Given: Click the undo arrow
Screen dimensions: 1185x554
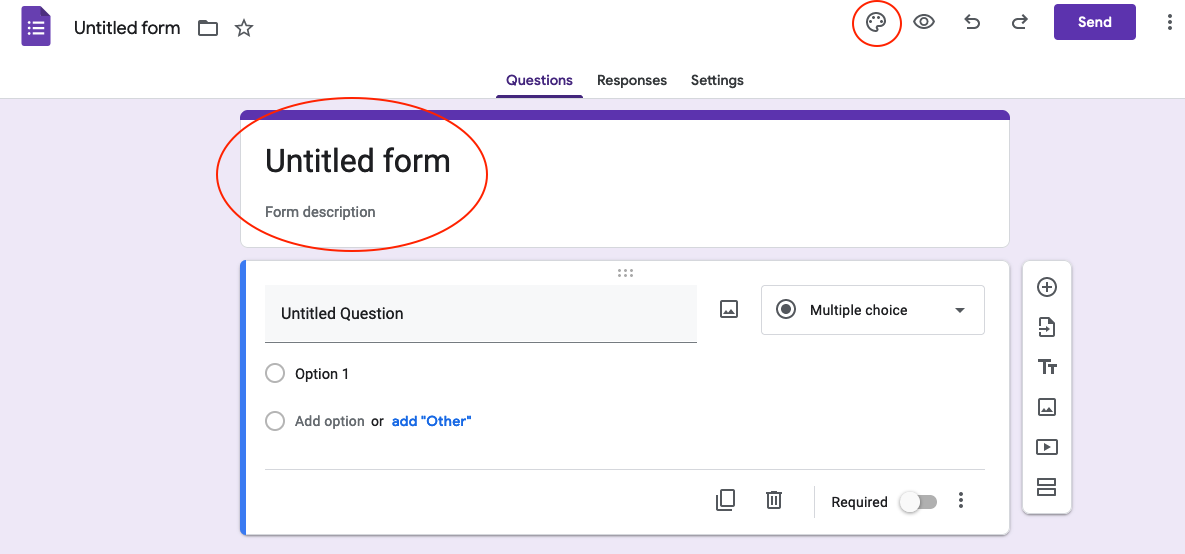Looking at the screenshot, I should tap(972, 22).
